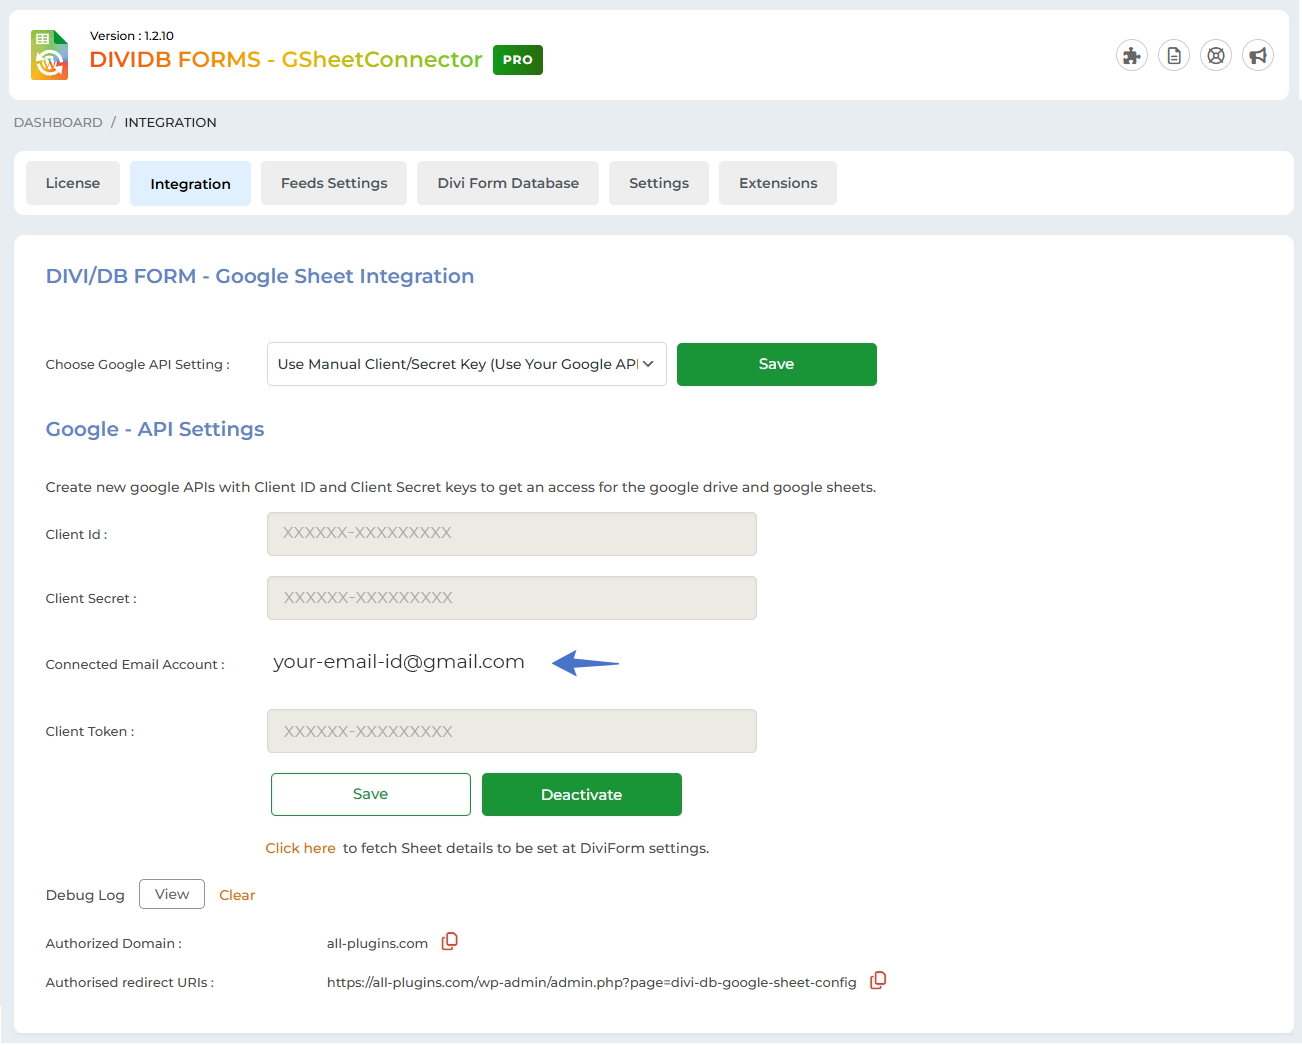
Task: Clear the Debug Log
Action: tap(237, 895)
